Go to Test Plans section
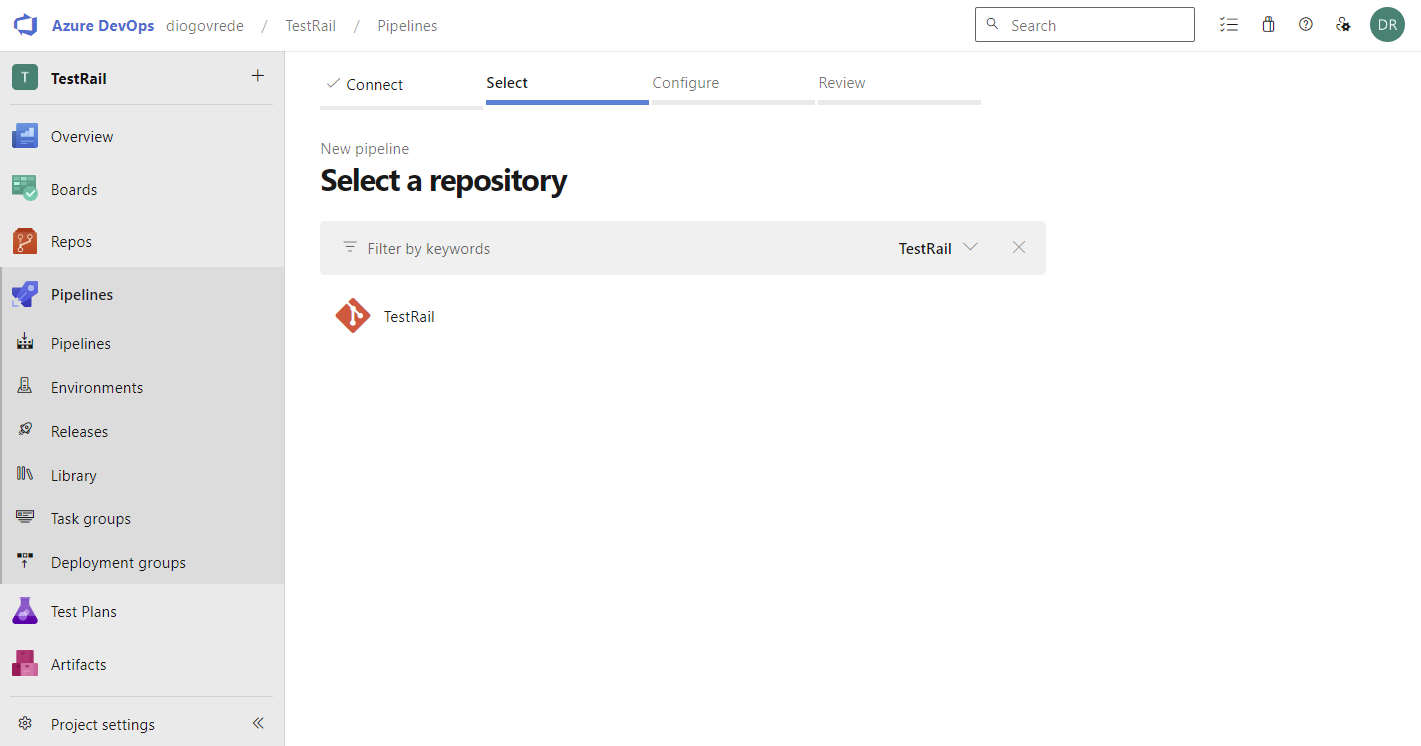The width and height of the screenshot is (1421, 746). coord(83,612)
